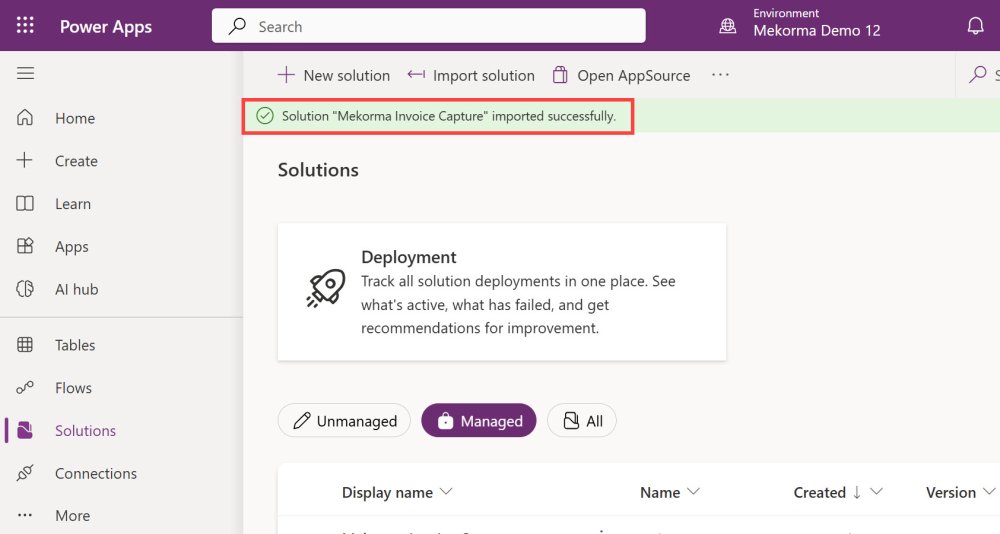Filter to Unmanaged solutions
Image resolution: width=1000 pixels, height=534 pixels.
pos(344,421)
